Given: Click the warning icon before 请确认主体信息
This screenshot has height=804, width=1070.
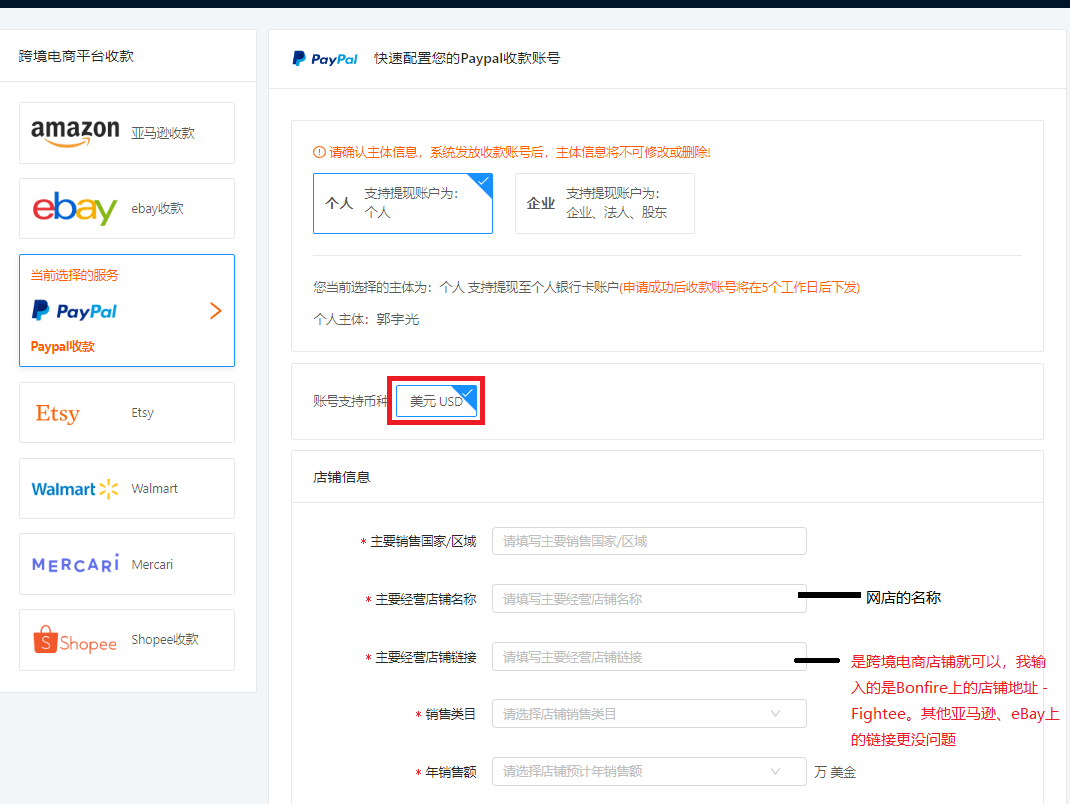Looking at the screenshot, I should 319,152.
